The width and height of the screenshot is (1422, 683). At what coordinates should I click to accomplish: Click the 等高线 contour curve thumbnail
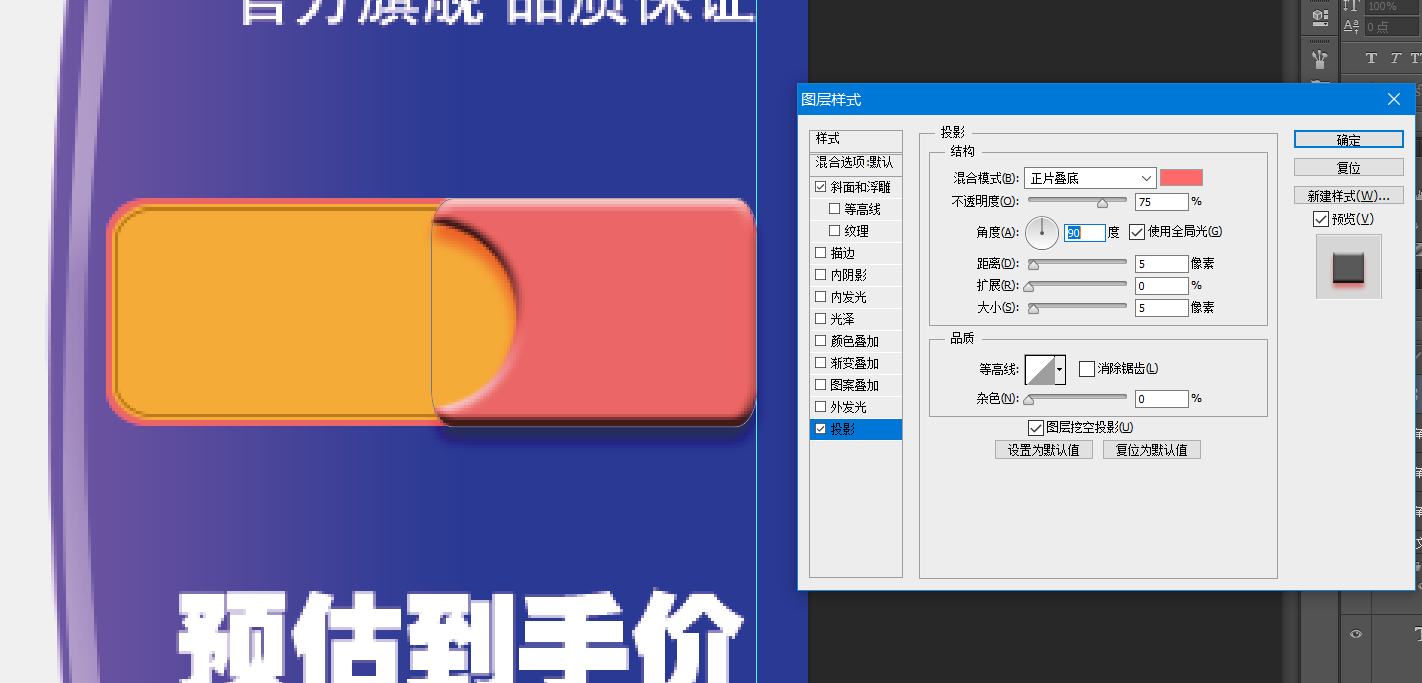(x=1040, y=370)
